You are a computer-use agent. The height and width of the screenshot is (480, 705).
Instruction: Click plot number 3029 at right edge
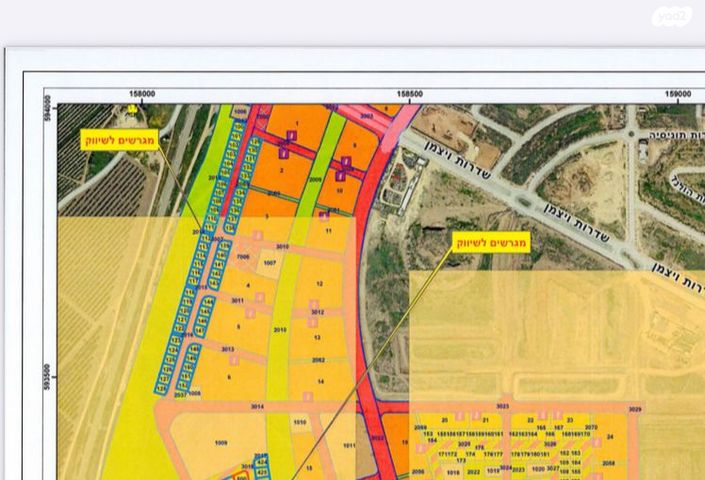coord(635,409)
